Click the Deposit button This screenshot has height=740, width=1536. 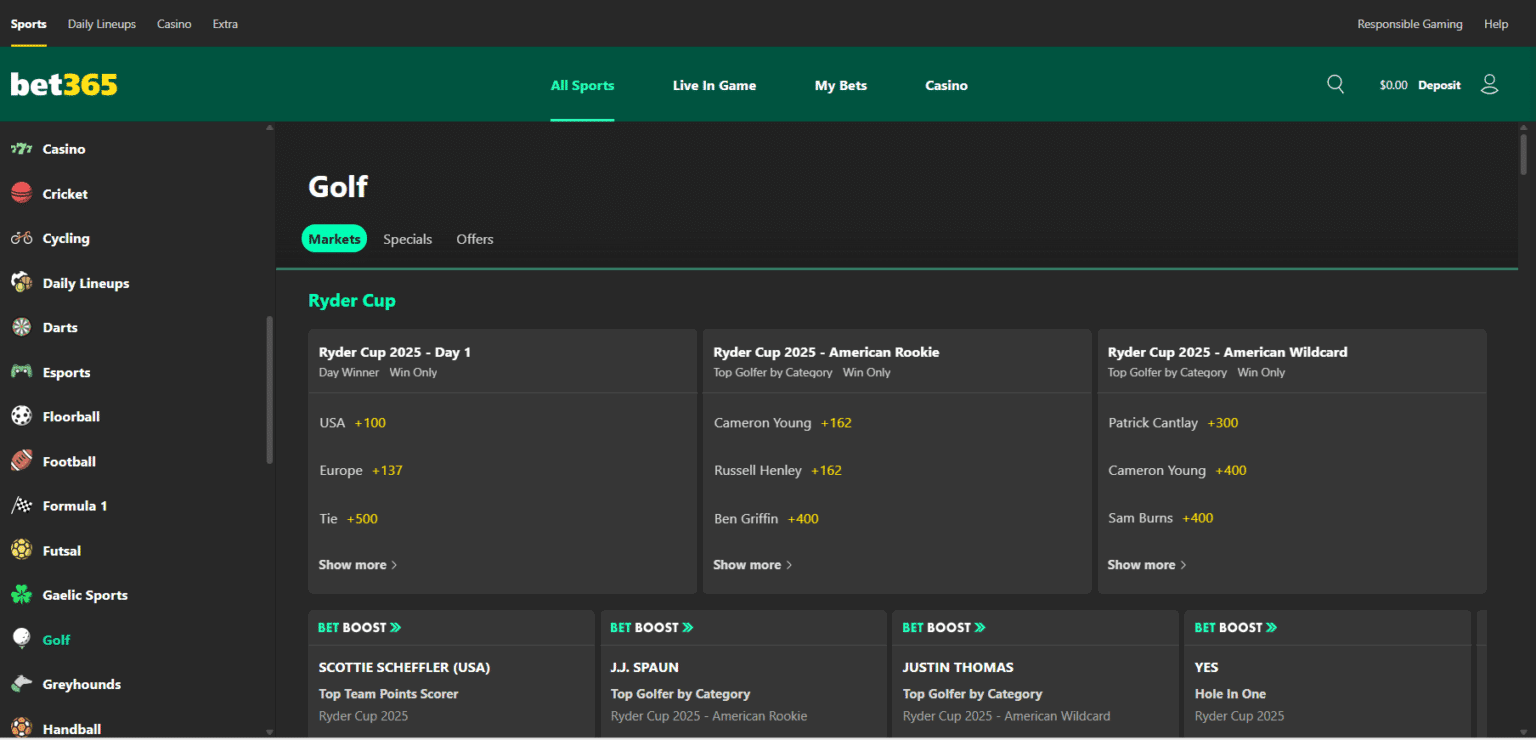(x=1439, y=84)
